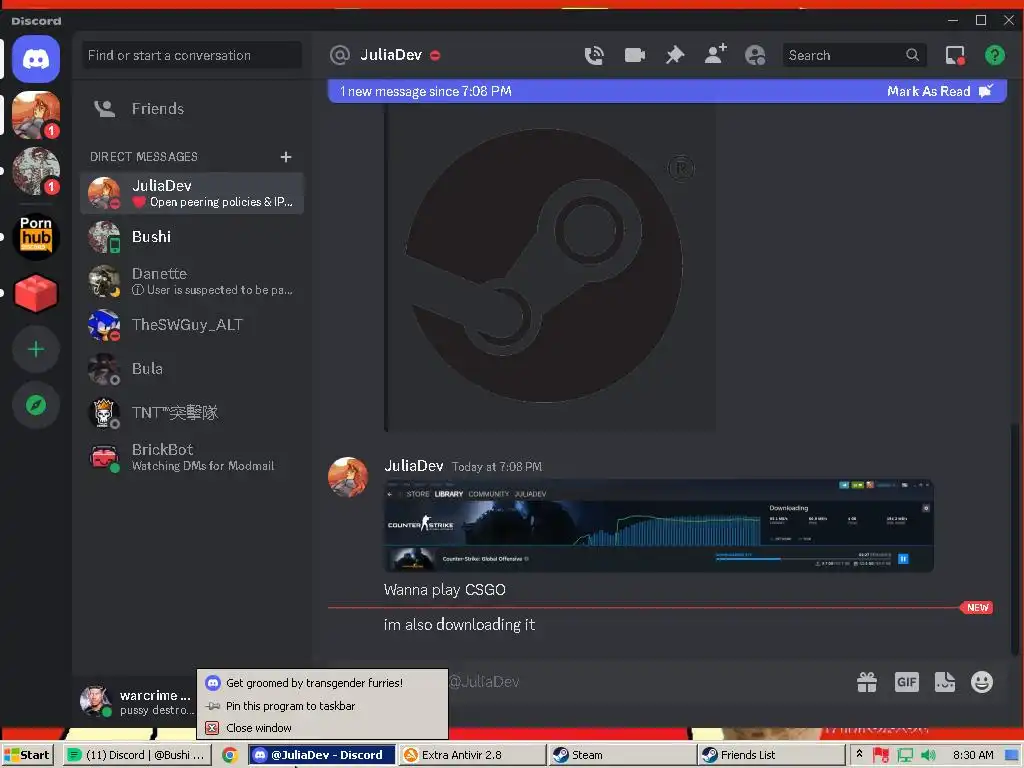Click the @ icon beside JuliaDev
Image resolution: width=1024 pixels, height=768 pixels.
(x=340, y=55)
